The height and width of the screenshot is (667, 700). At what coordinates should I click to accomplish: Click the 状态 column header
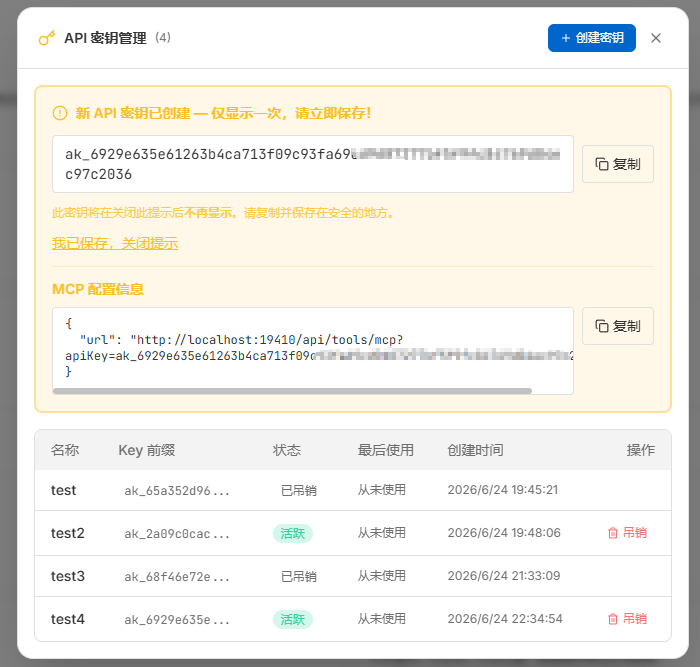[x=287, y=450]
